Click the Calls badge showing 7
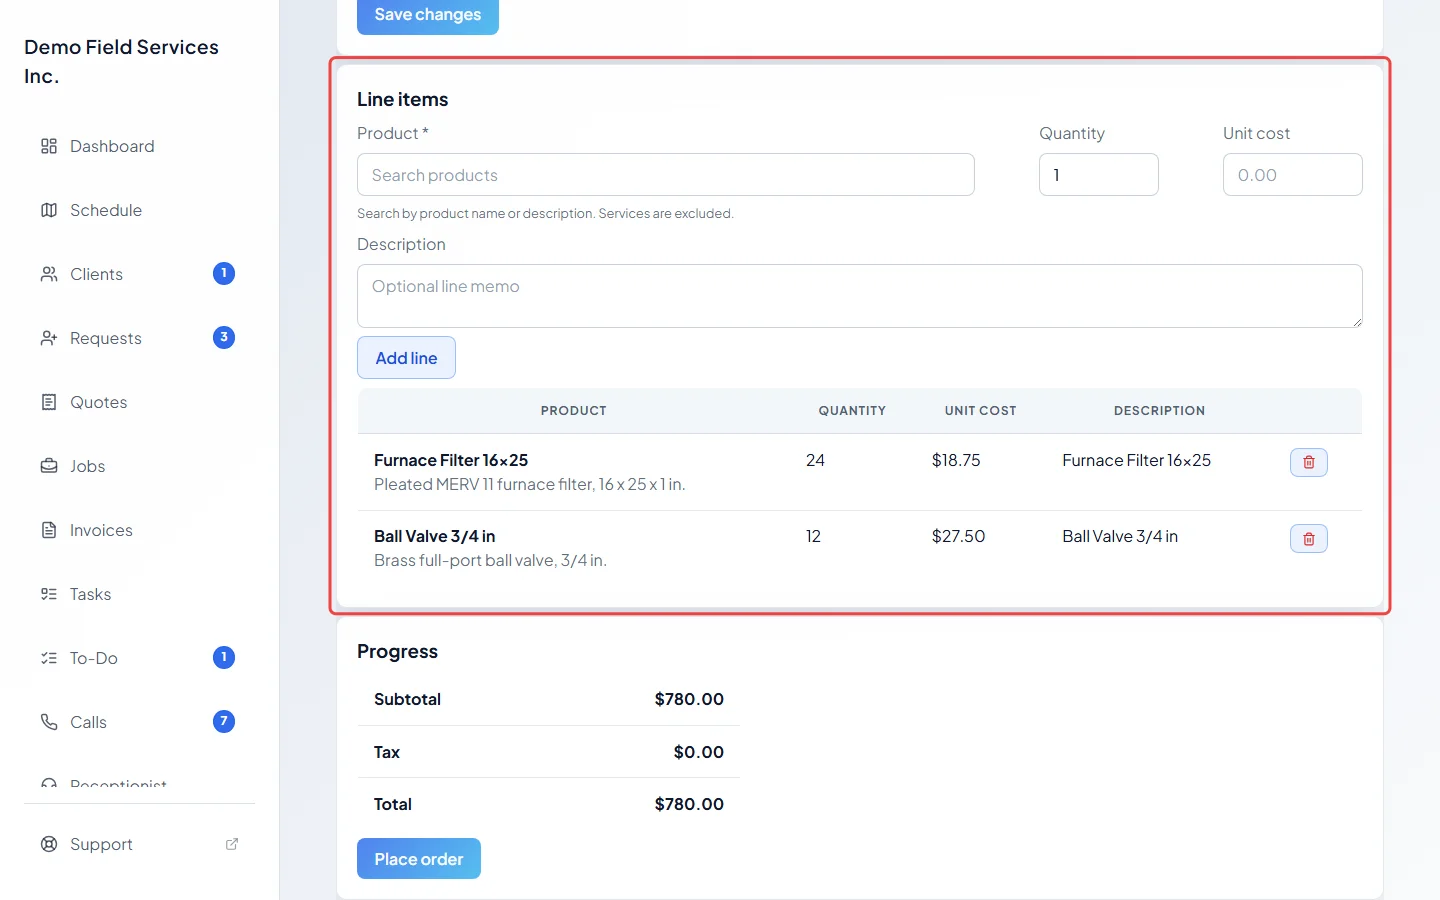Image resolution: width=1440 pixels, height=900 pixels. coord(224,721)
